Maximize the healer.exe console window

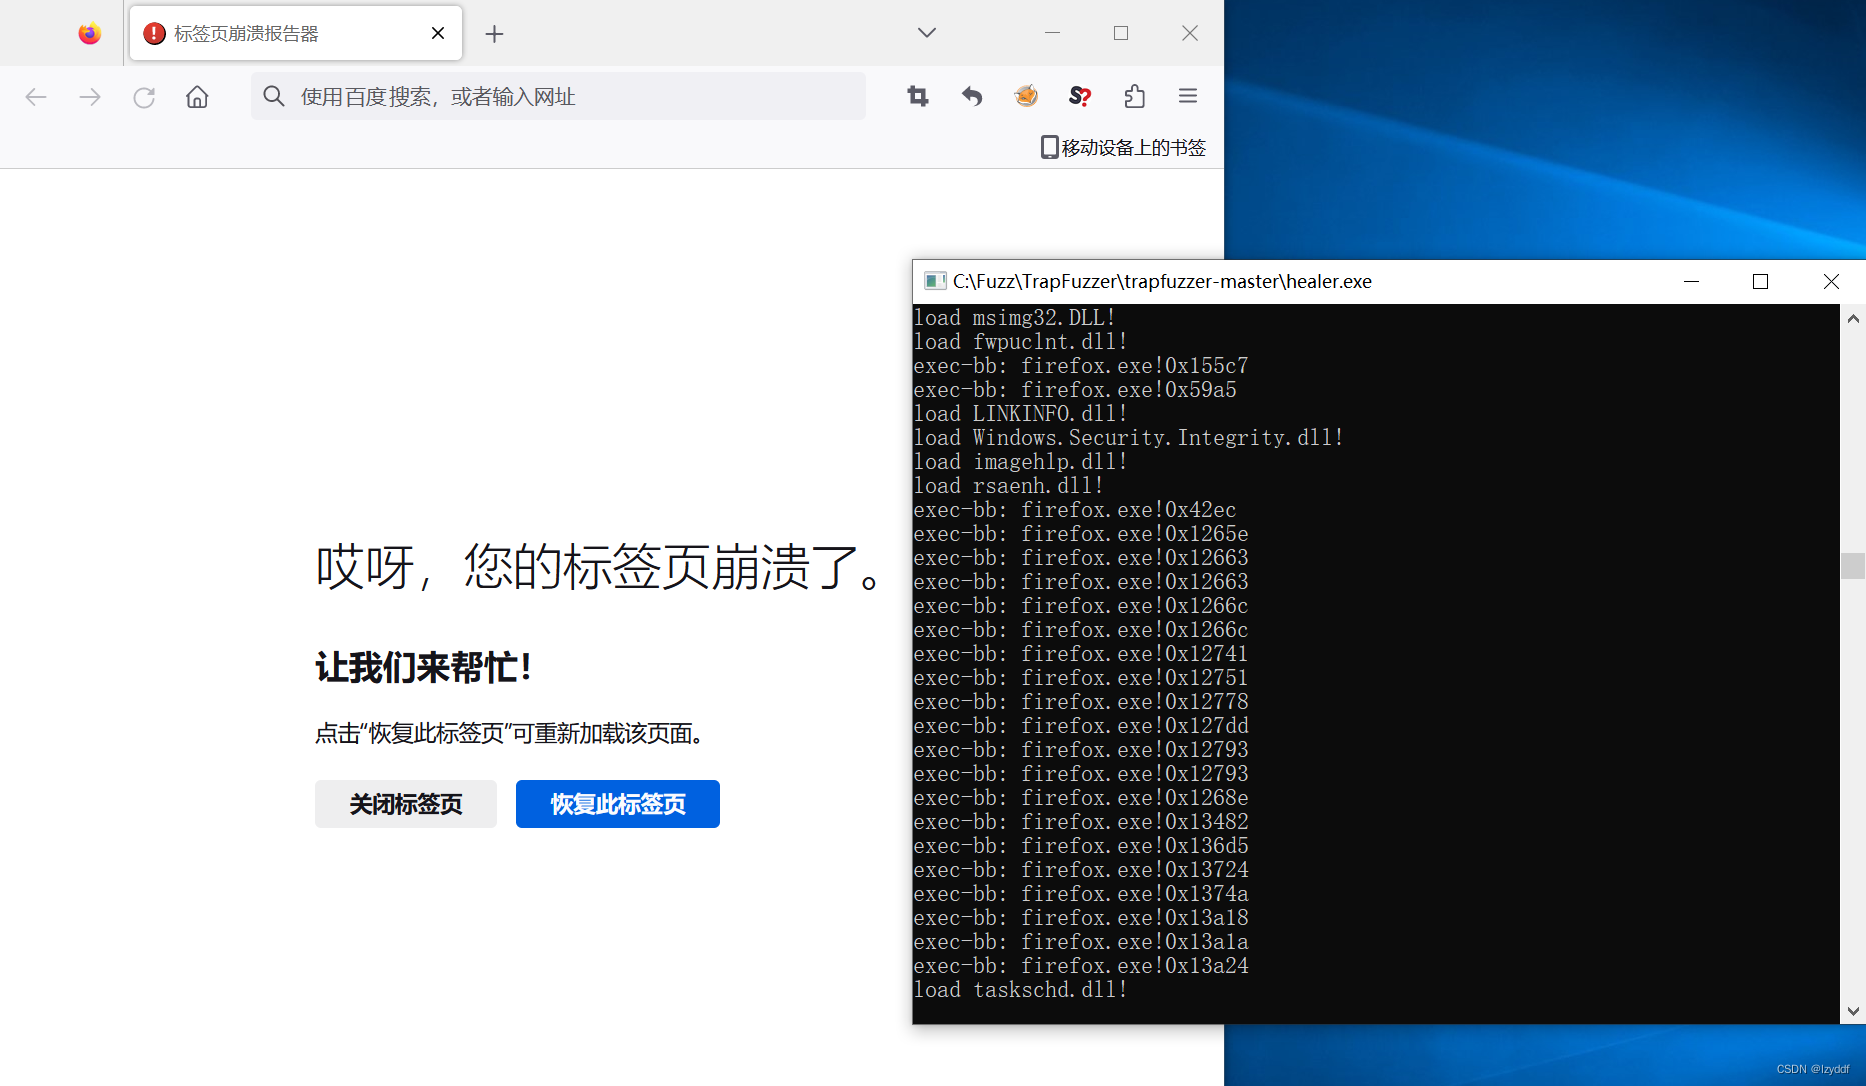click(x=1761, y=282)
